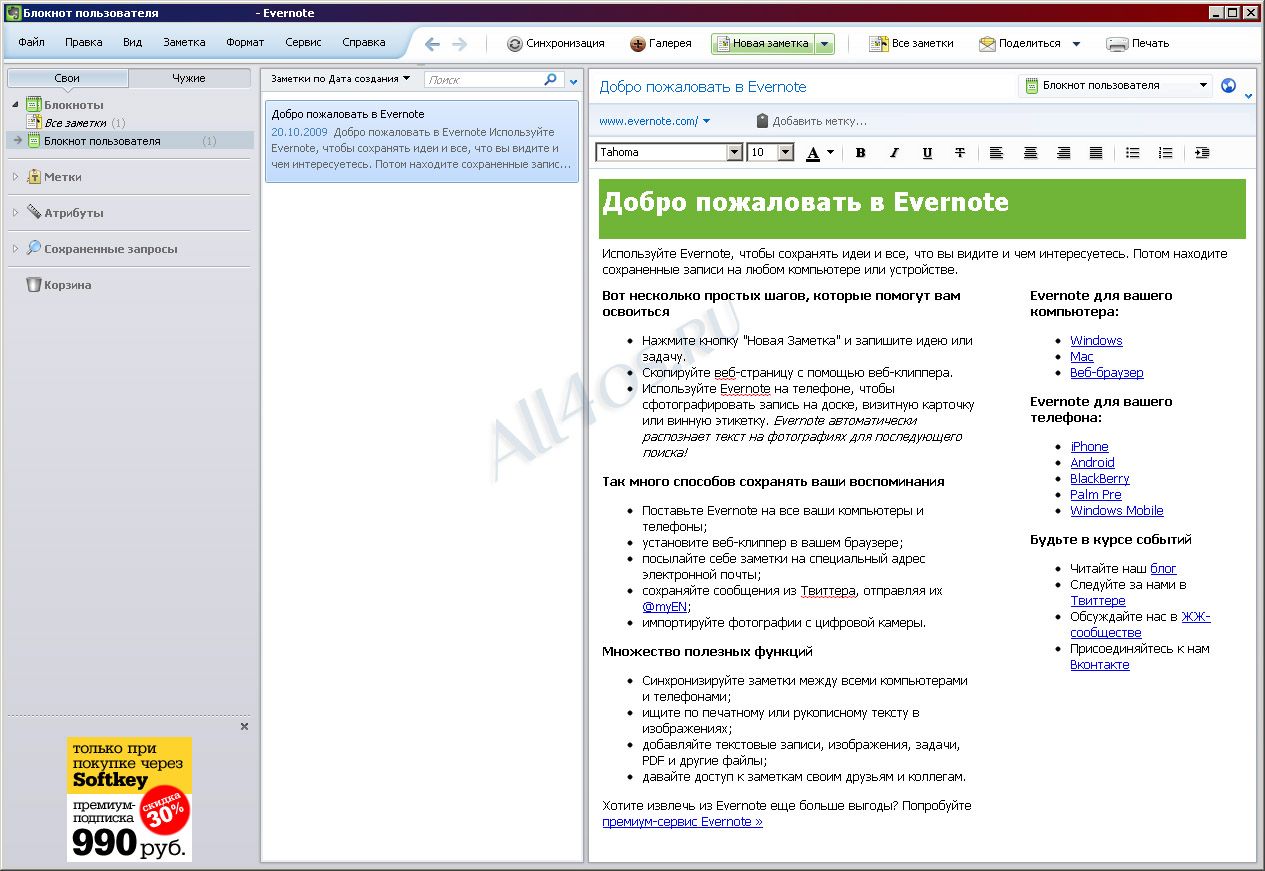Select the Добро пожаловать в Evernote note card
This screenshot has height=871, width=1265.
(x=422, y=141)
